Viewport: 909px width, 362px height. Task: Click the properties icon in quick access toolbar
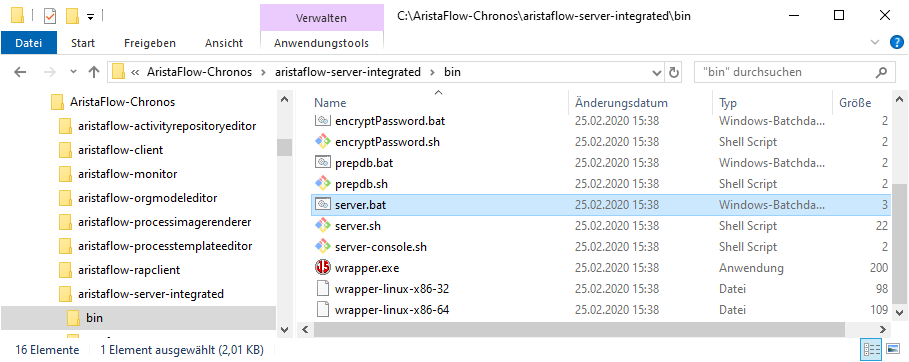pyautogui.click(x=50, y=16)
